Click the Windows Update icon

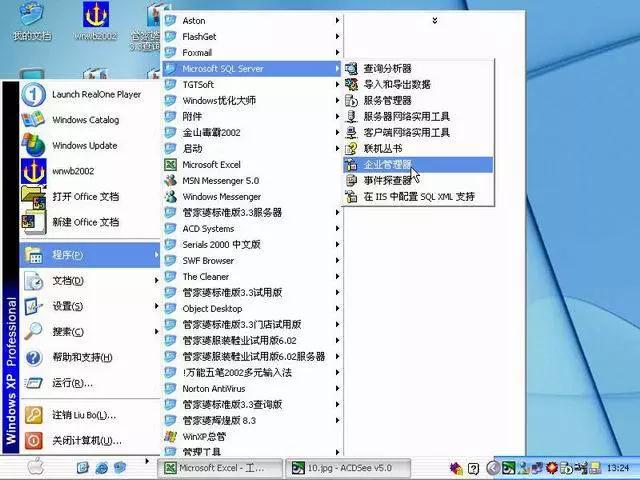pyautogui.click(x=34, y=145)
